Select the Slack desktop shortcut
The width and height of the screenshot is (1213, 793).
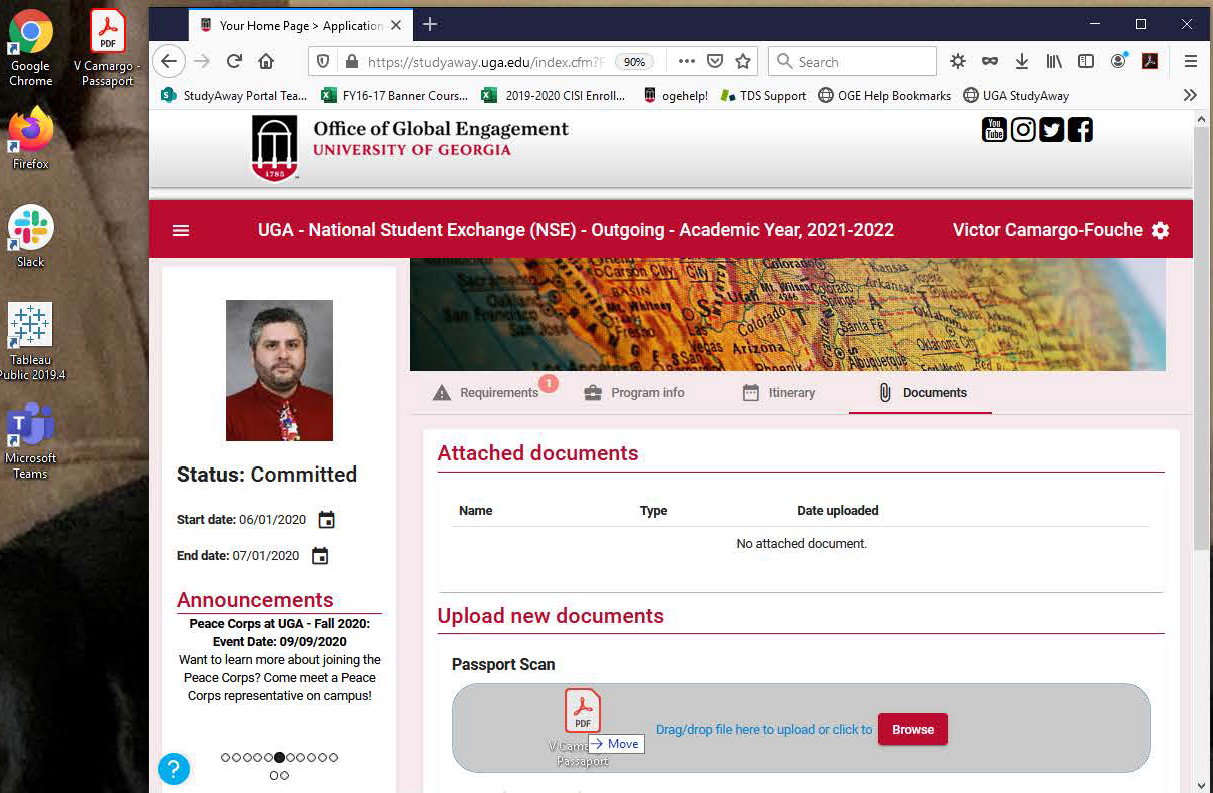point(31,237)
